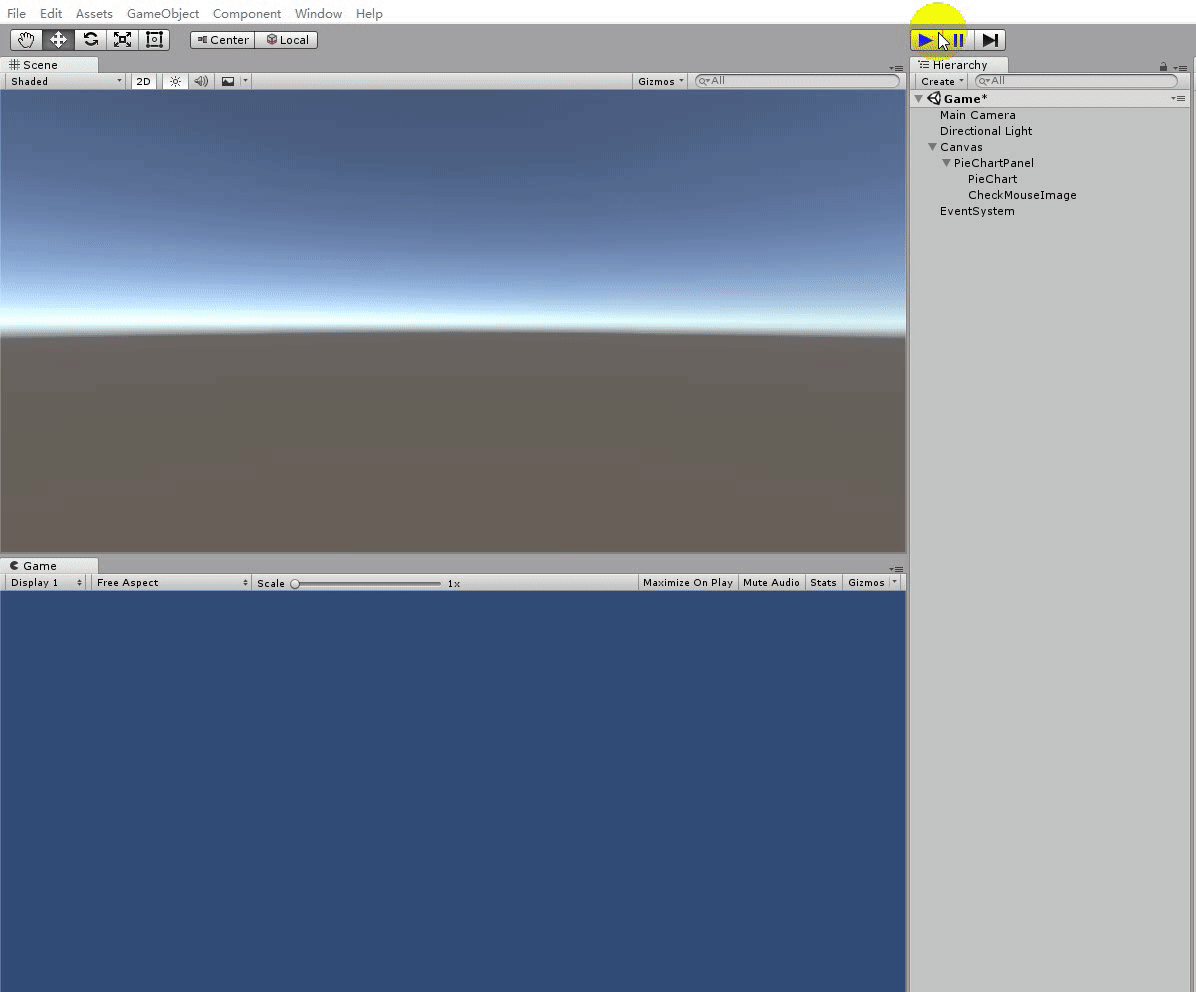Open the Display 1 dropdown
This screenshot has width=1196, height=992.
[x=46, y=583]
